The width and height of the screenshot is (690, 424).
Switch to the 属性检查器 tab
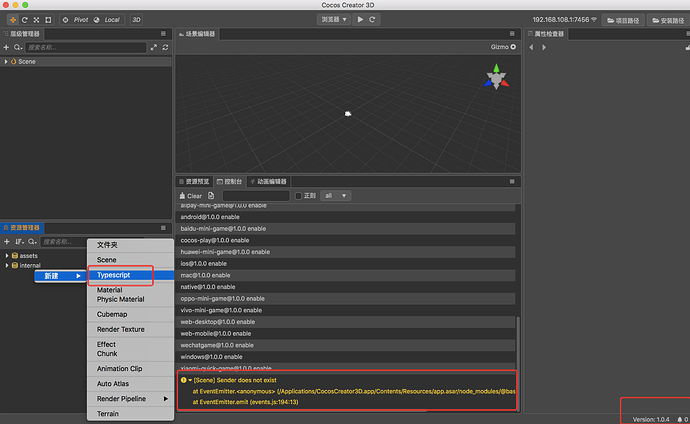click(x=546, y=34)
